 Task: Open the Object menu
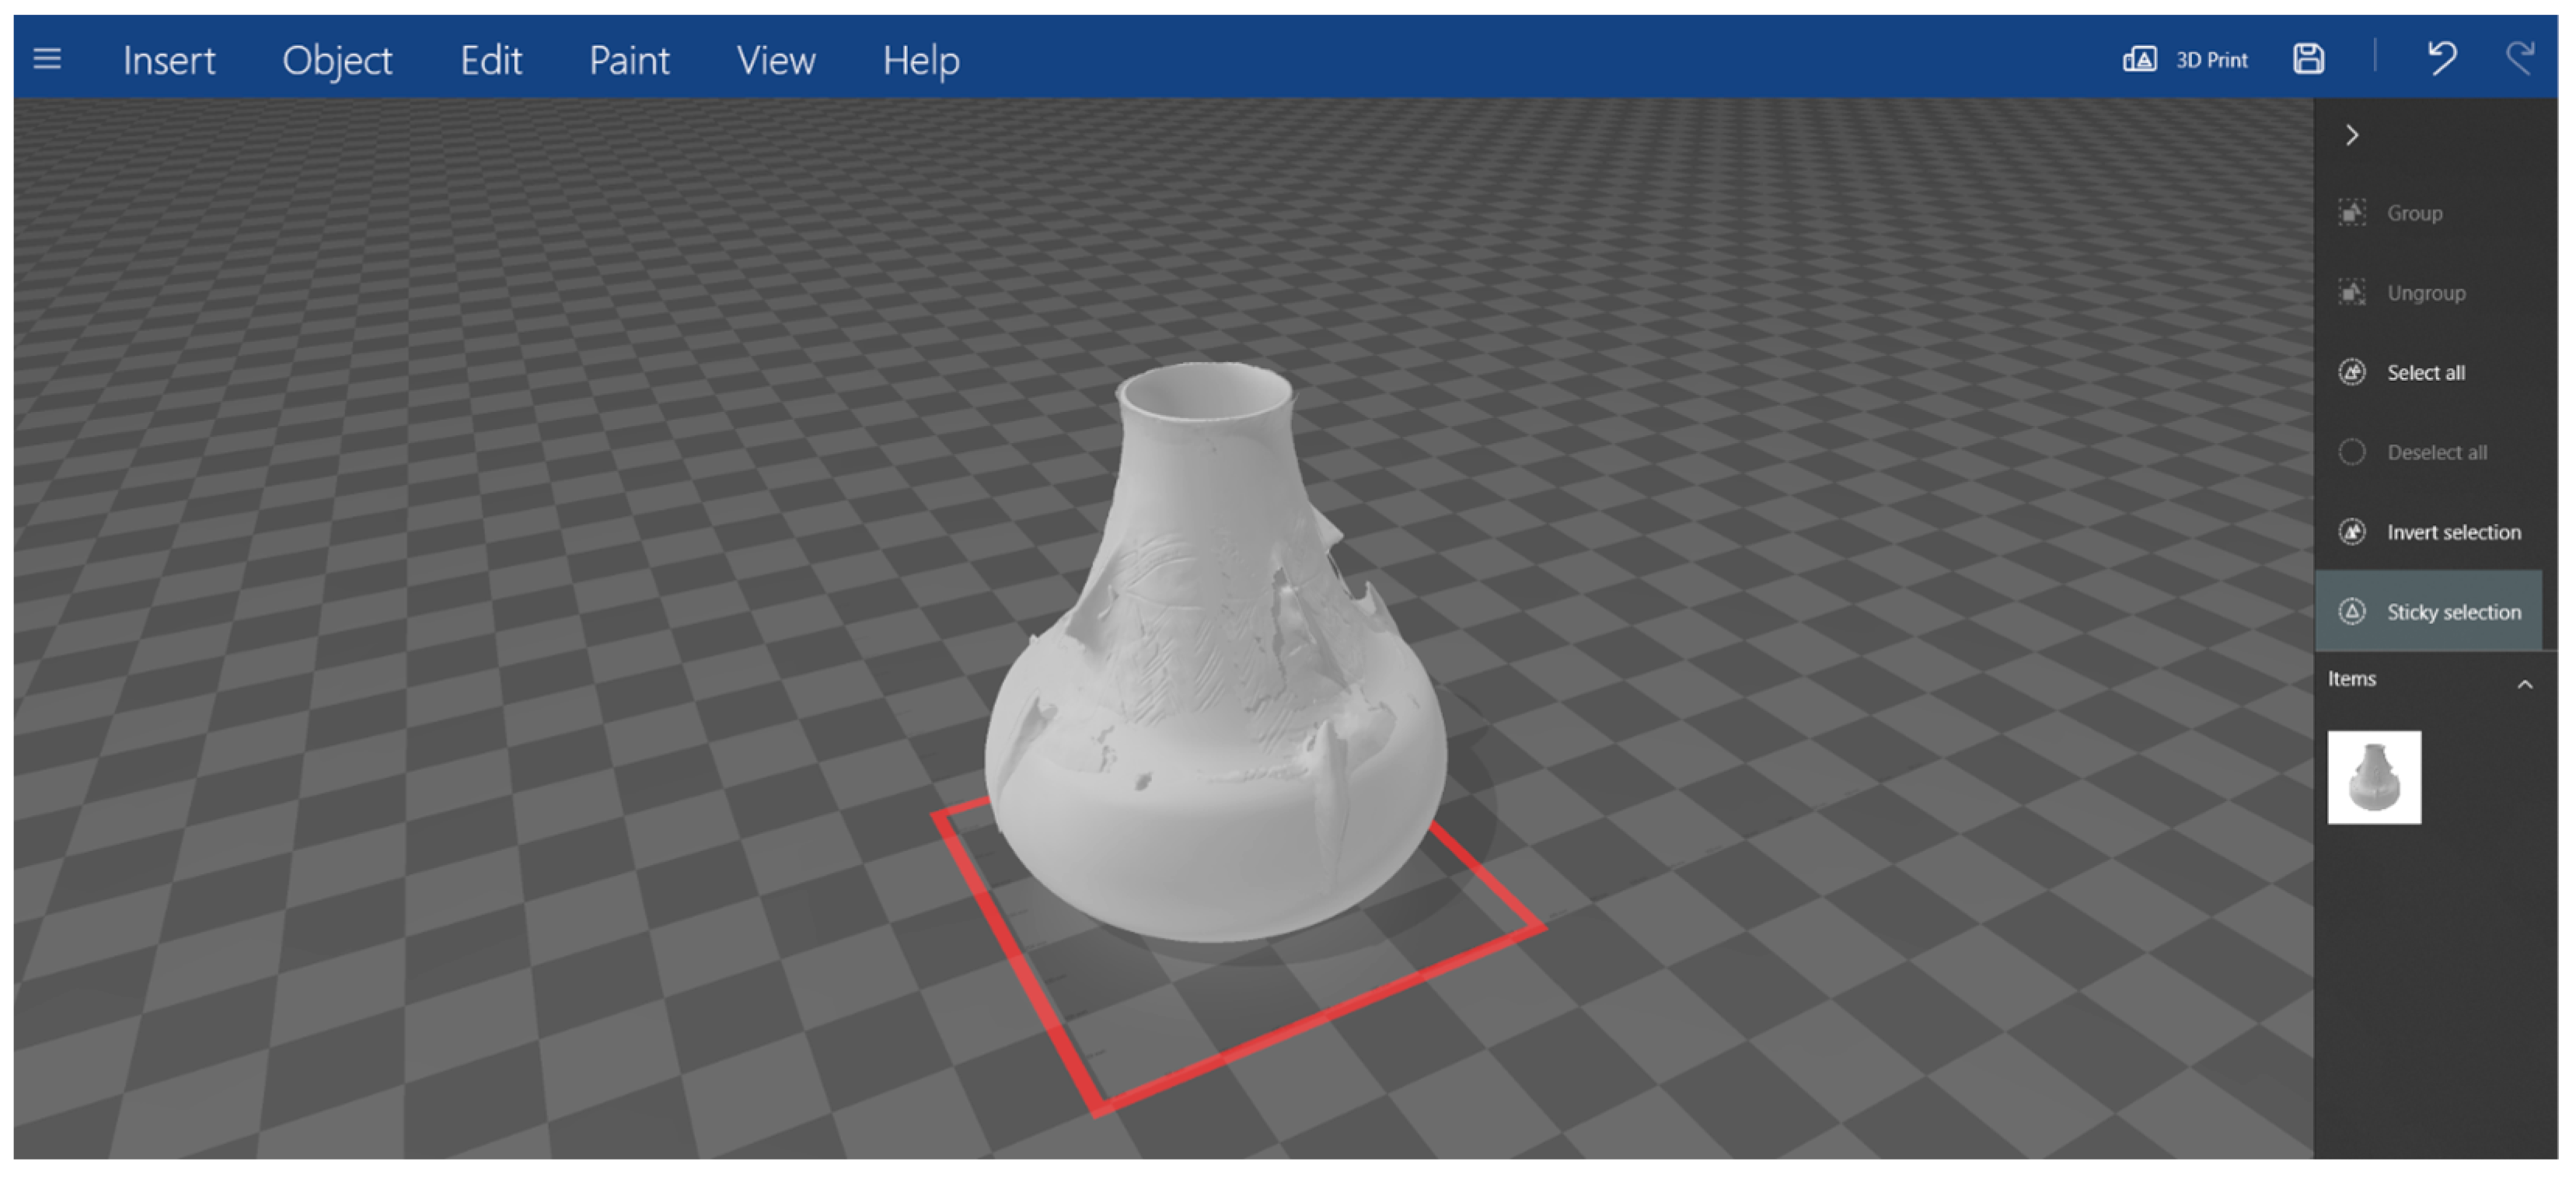coord(337,61)
